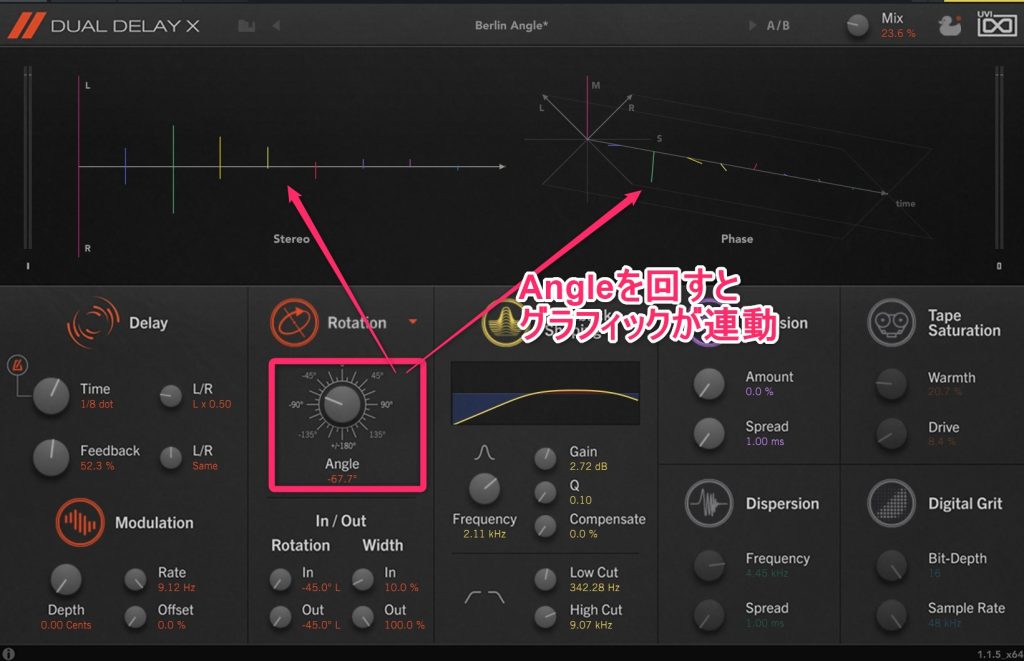Click the Dispersion section icon
Image resolution: width=1024 pixels, height=661 pixels.
click(x=708, y=503)
